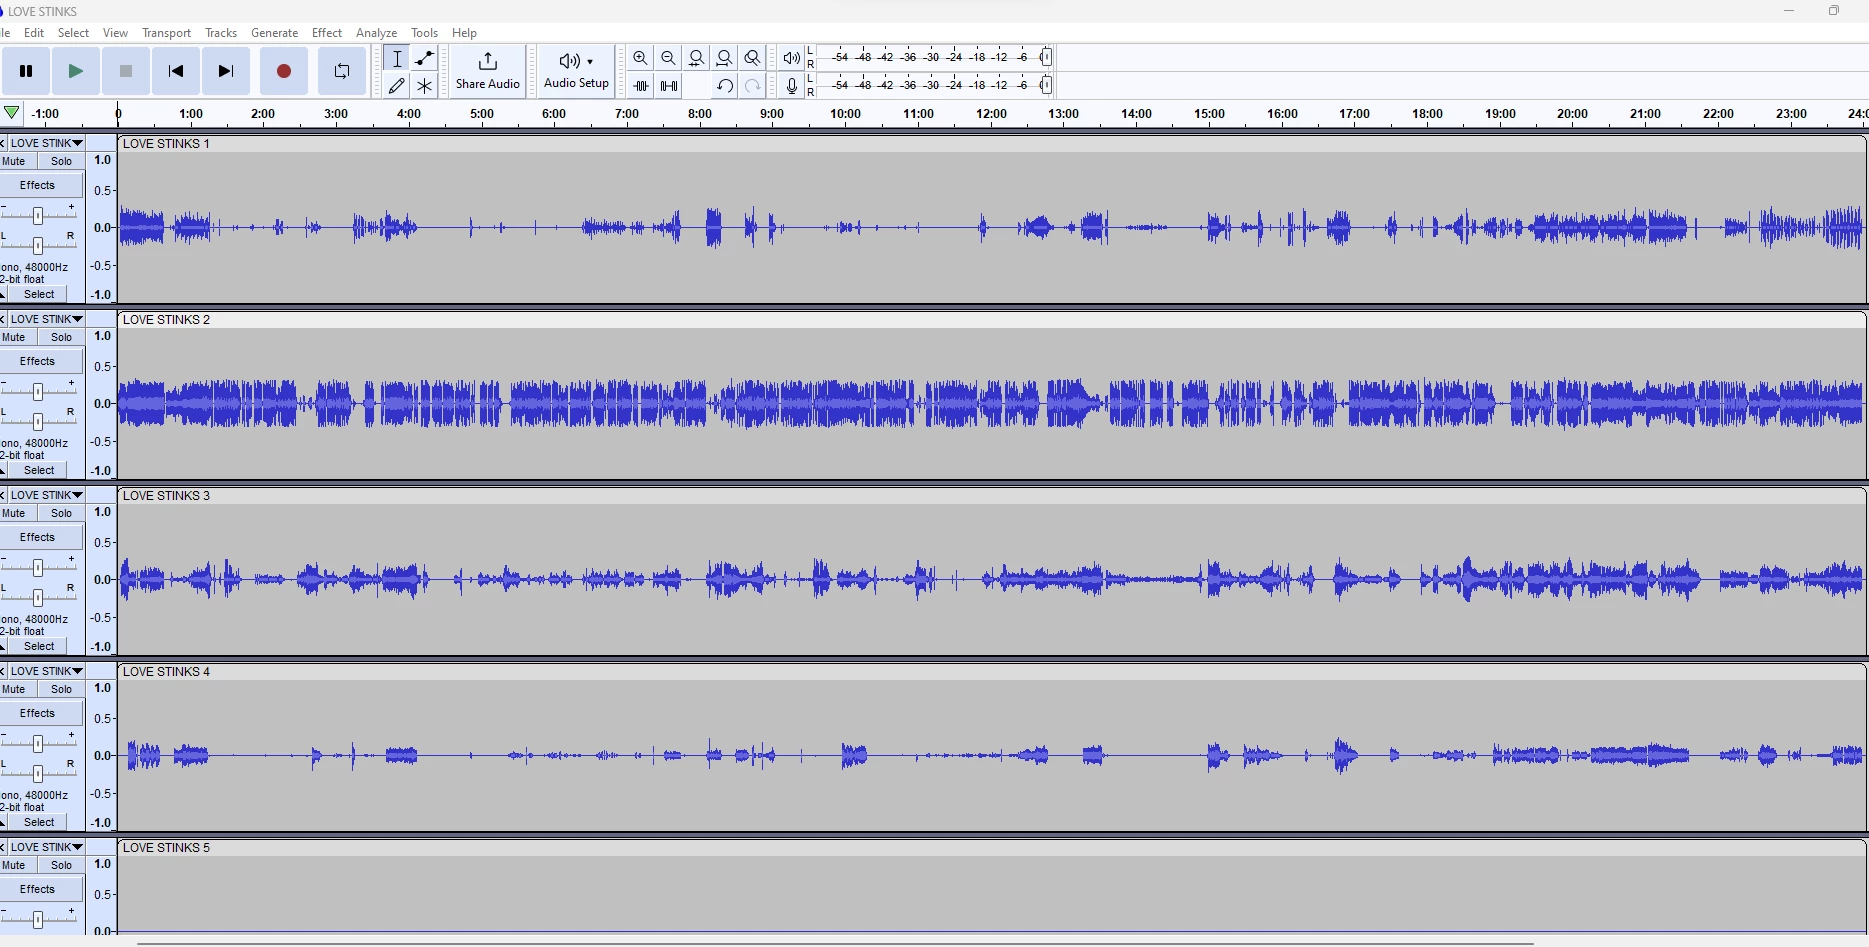Click the red Record button
This screenshot has width=1869, height=947.
click(284, 71)
